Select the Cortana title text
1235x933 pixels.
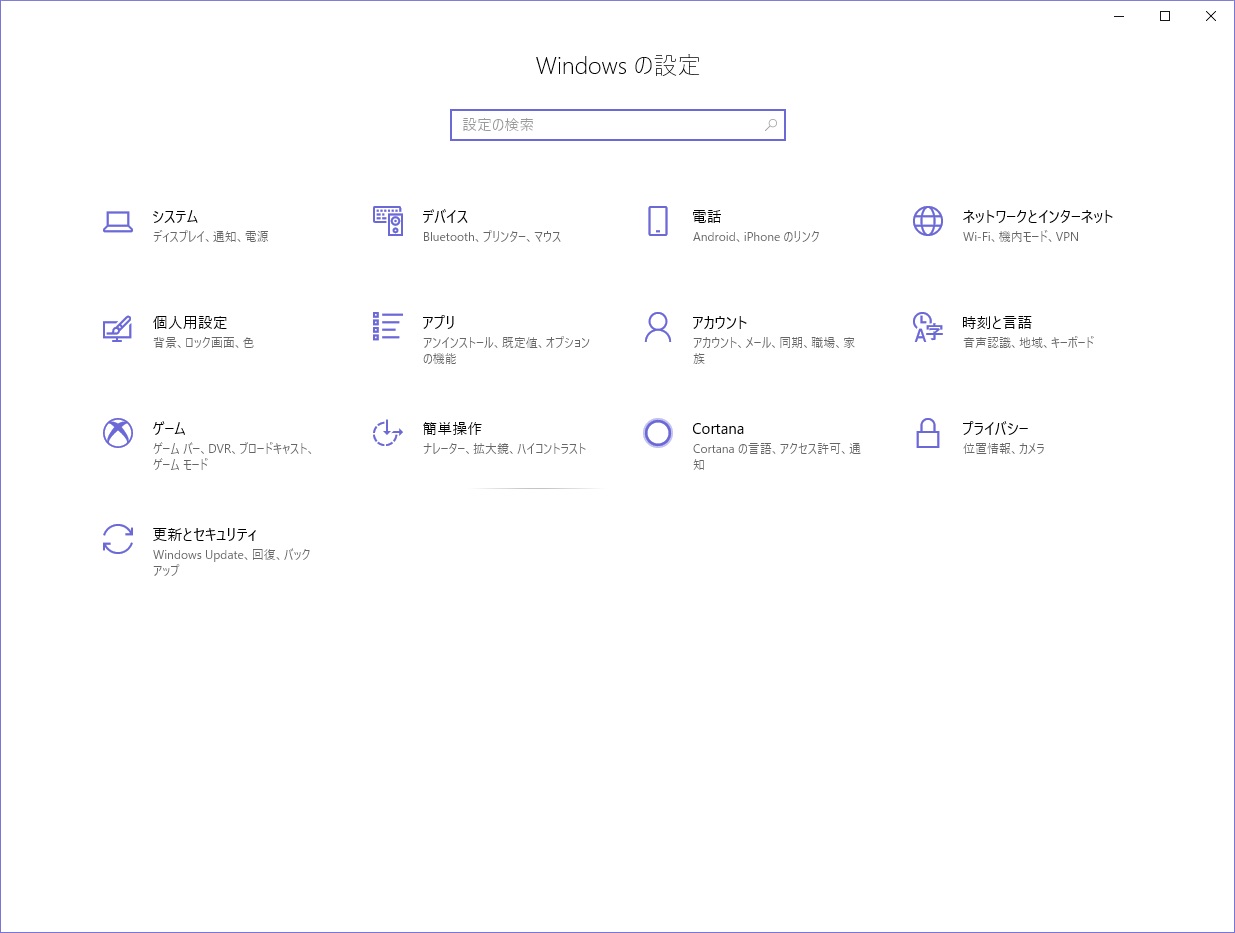718,428
